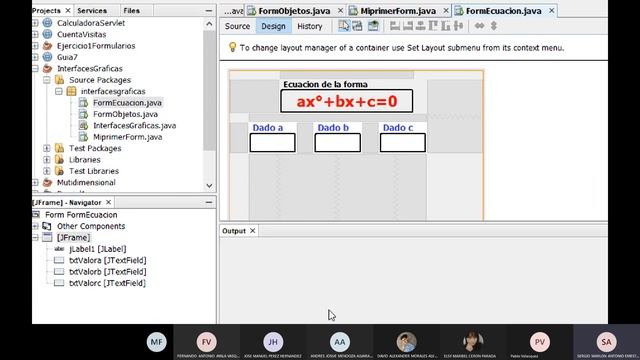Click the lightbulb hint icon
The image size is (640, 360).
coord(232,47)
